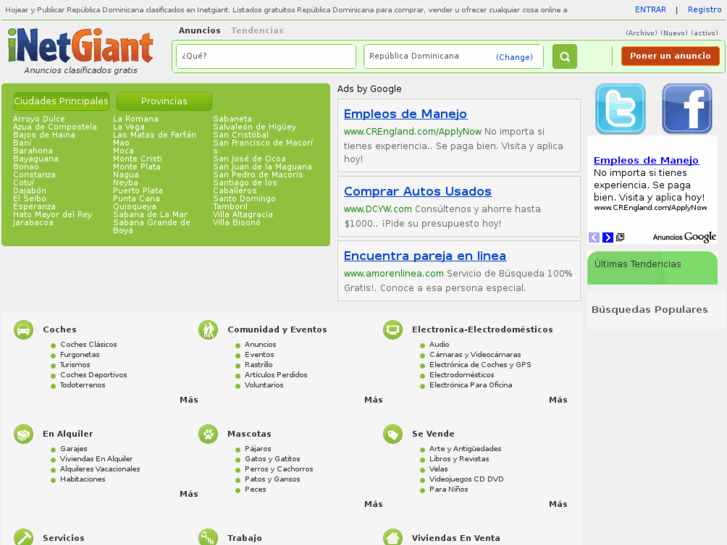This screenshot has height=545, width=727.
Task: Select the Provincias tab
Action: tap(164, 101)
